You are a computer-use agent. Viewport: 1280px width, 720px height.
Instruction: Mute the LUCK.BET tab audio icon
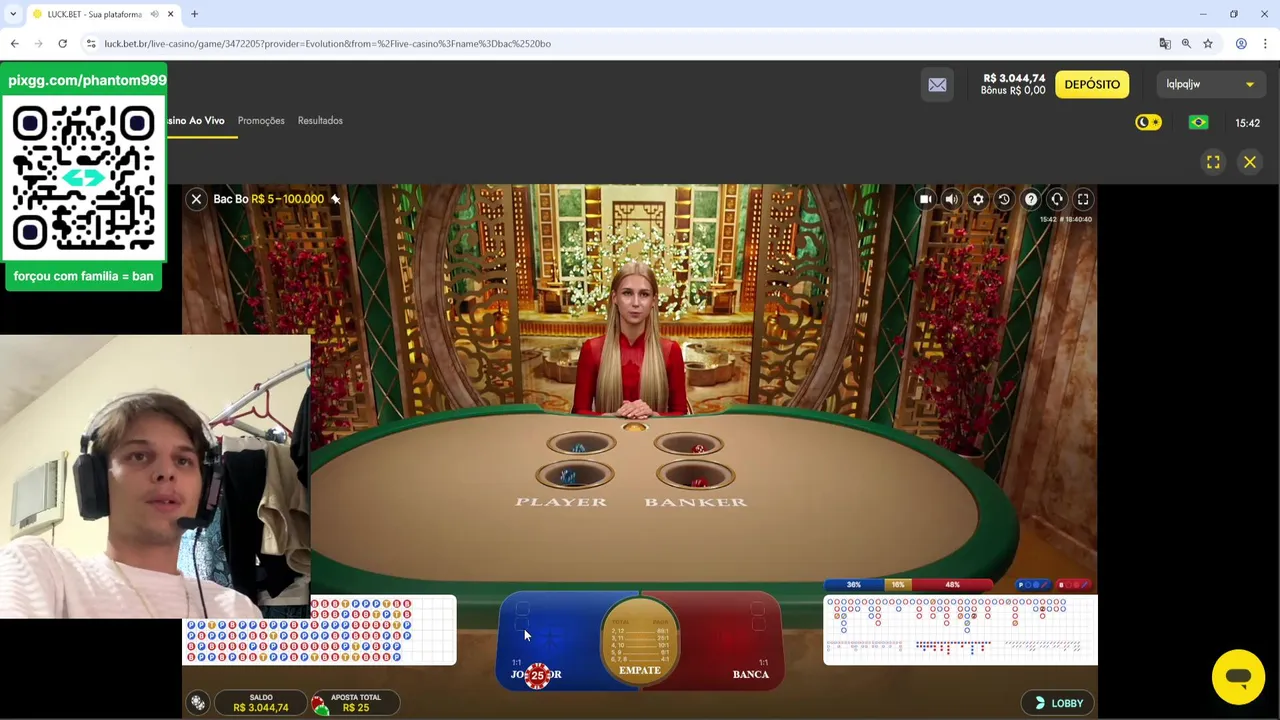click(x=154, y=14)
